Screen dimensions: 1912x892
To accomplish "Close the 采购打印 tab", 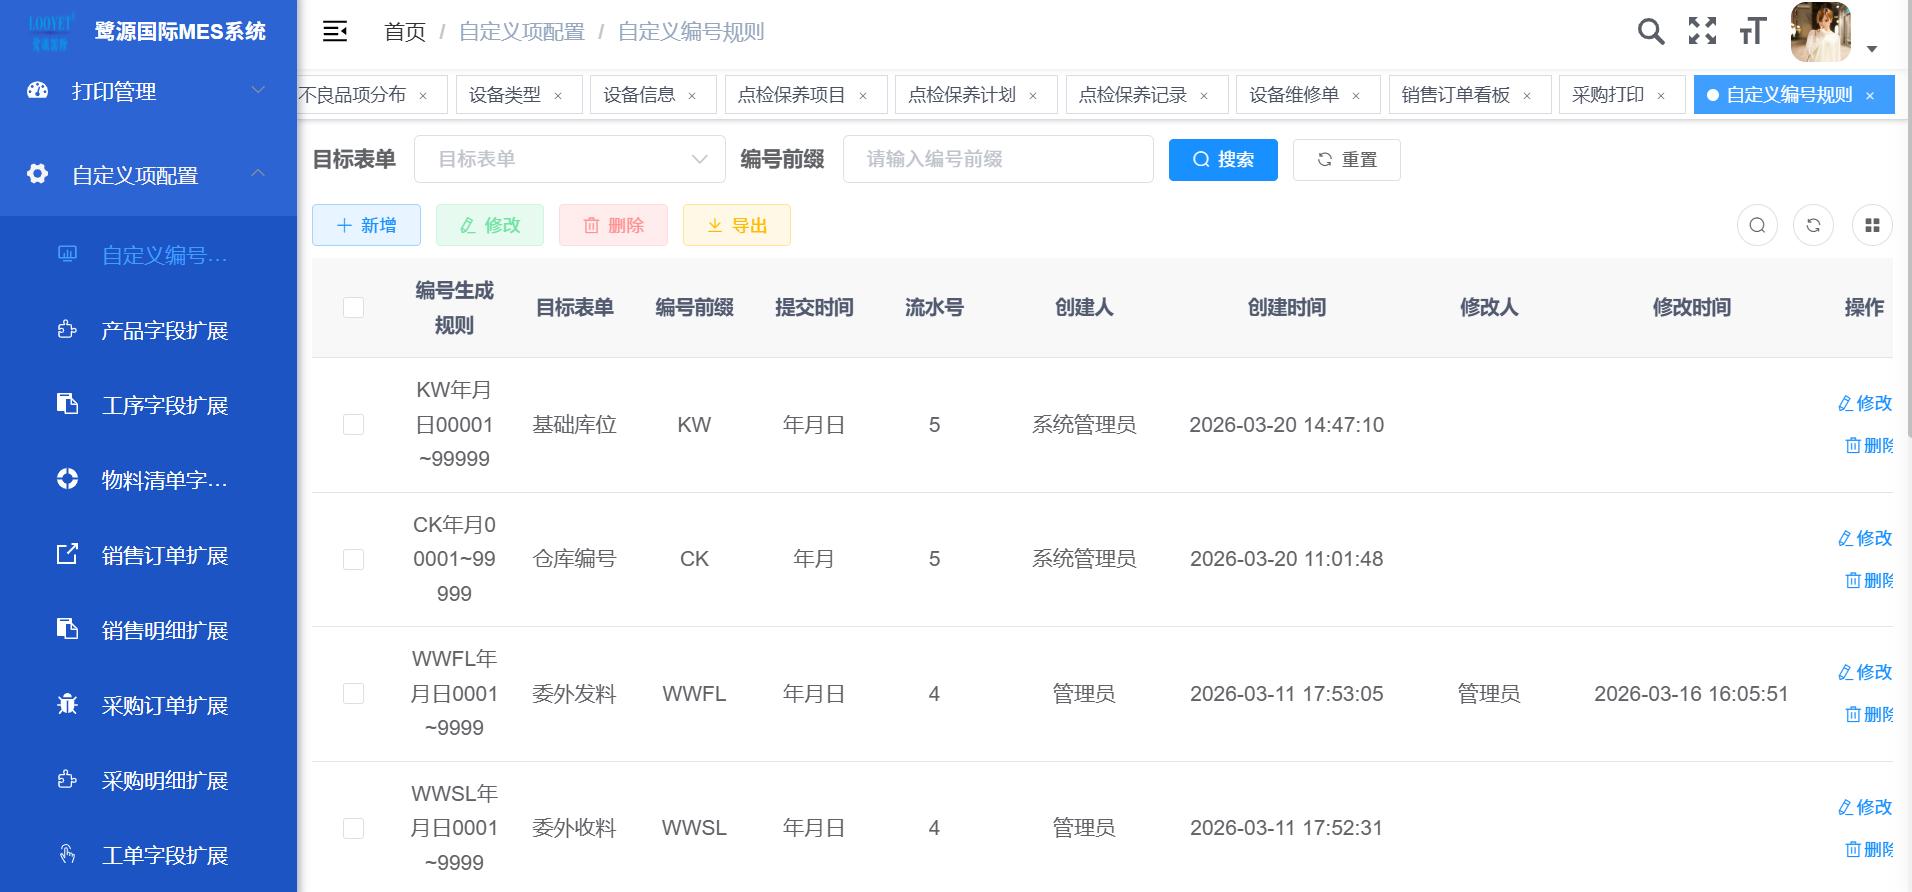I will click(x=1661, y=96).
